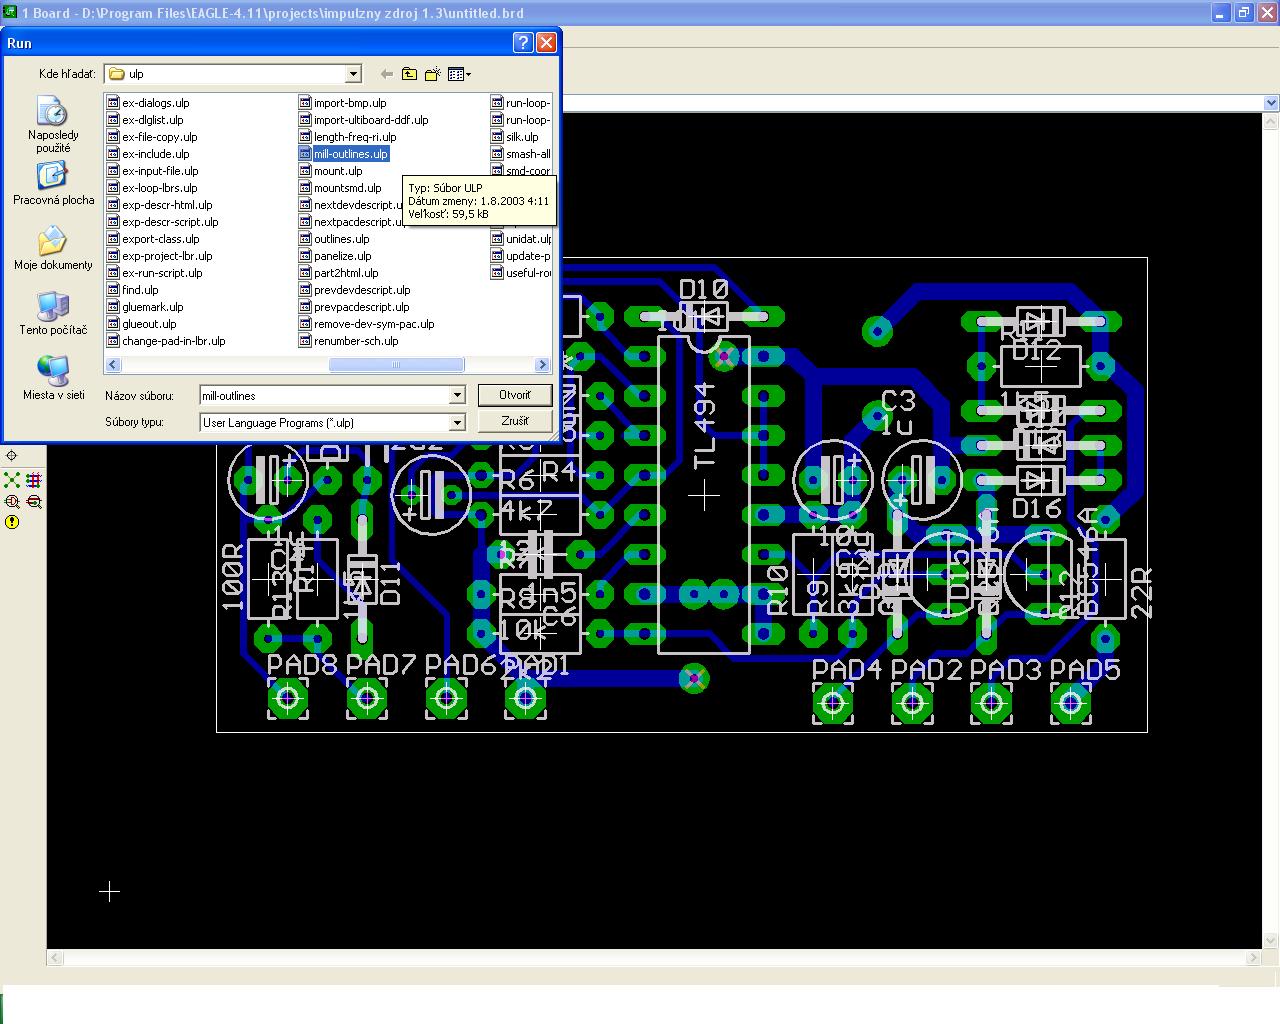
Task: Open Tento počítač location
Action: click(x=53, y=314)
